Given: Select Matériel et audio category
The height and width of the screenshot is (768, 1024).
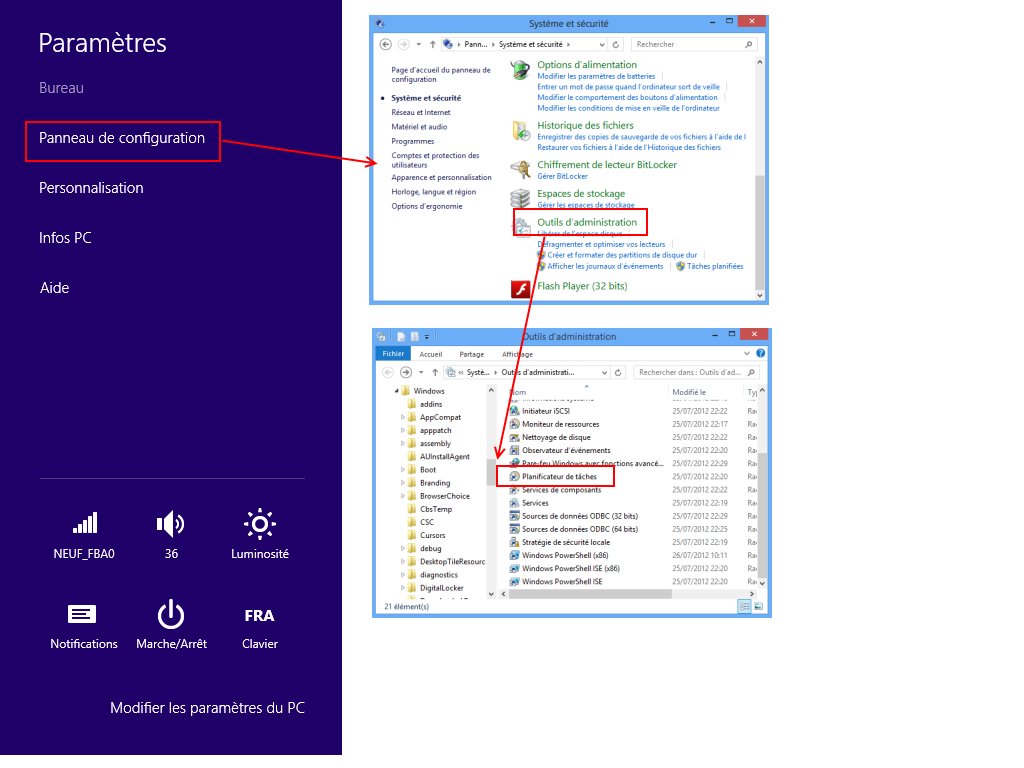Looking at the screenshot, I should pos(419,127).
